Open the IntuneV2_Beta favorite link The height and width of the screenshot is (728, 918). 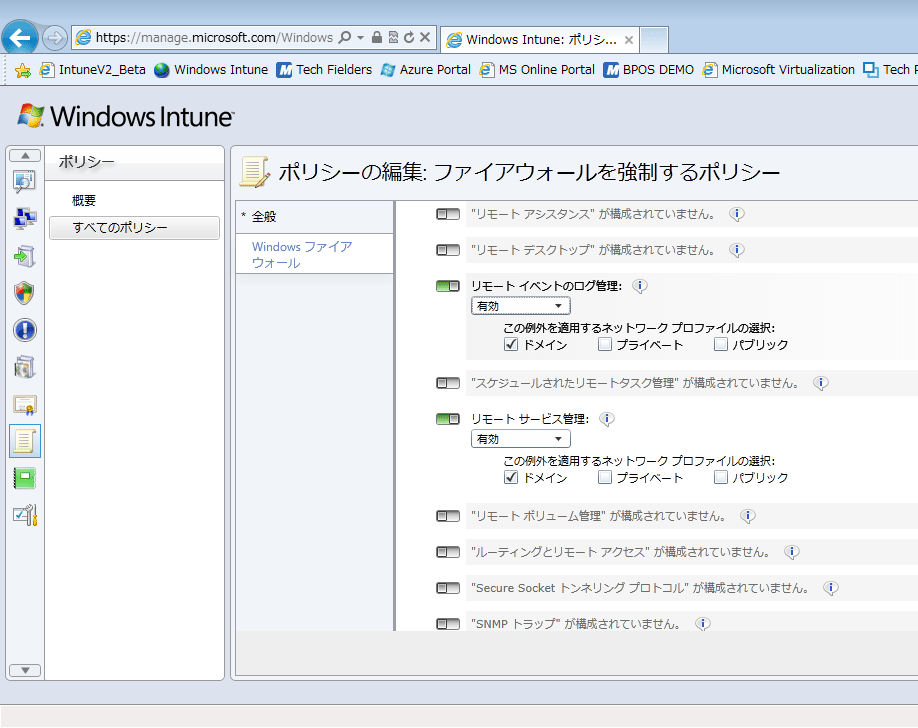[x=93, y=70]
